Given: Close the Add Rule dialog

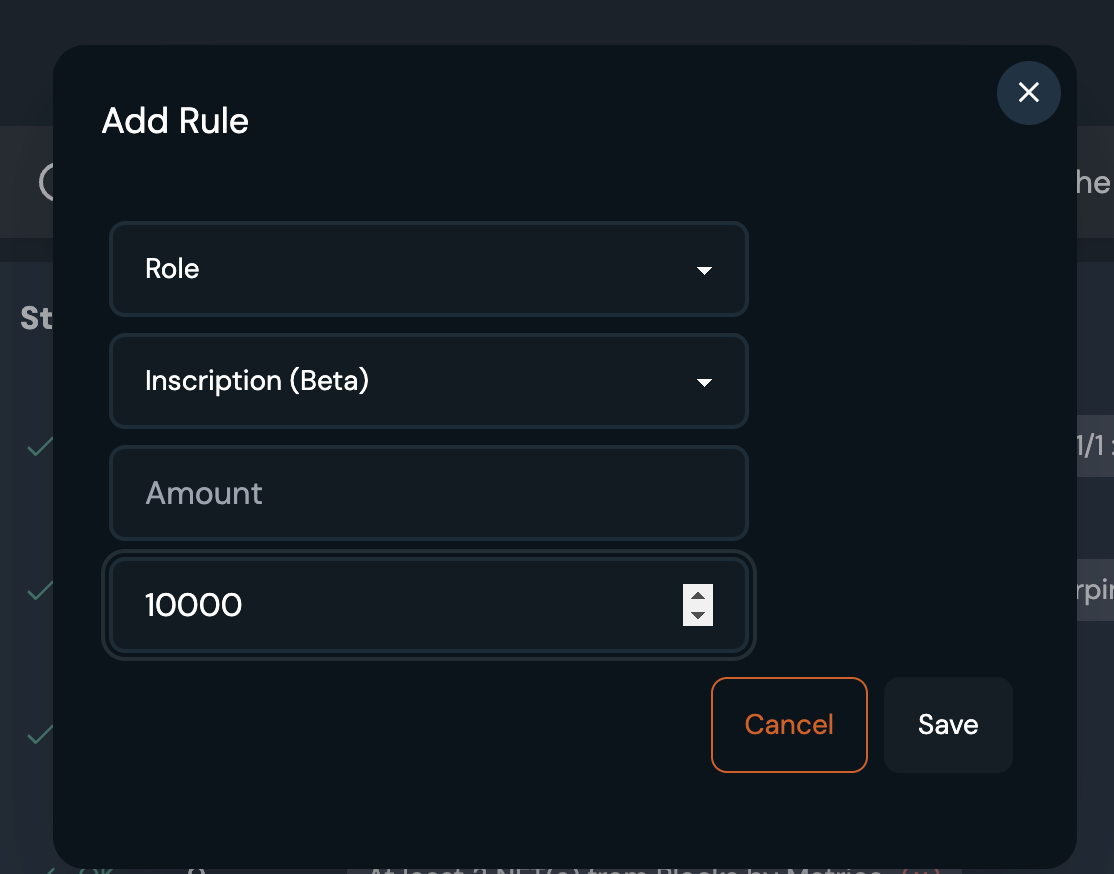Looking at the screenshot, I should tap(1028, 93).
